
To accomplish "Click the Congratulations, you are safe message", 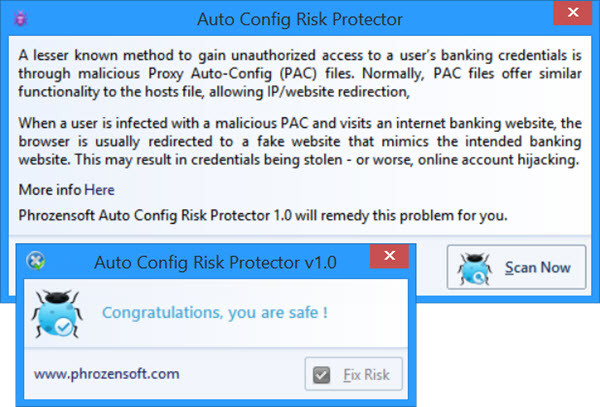I will [x=215, y=313].
